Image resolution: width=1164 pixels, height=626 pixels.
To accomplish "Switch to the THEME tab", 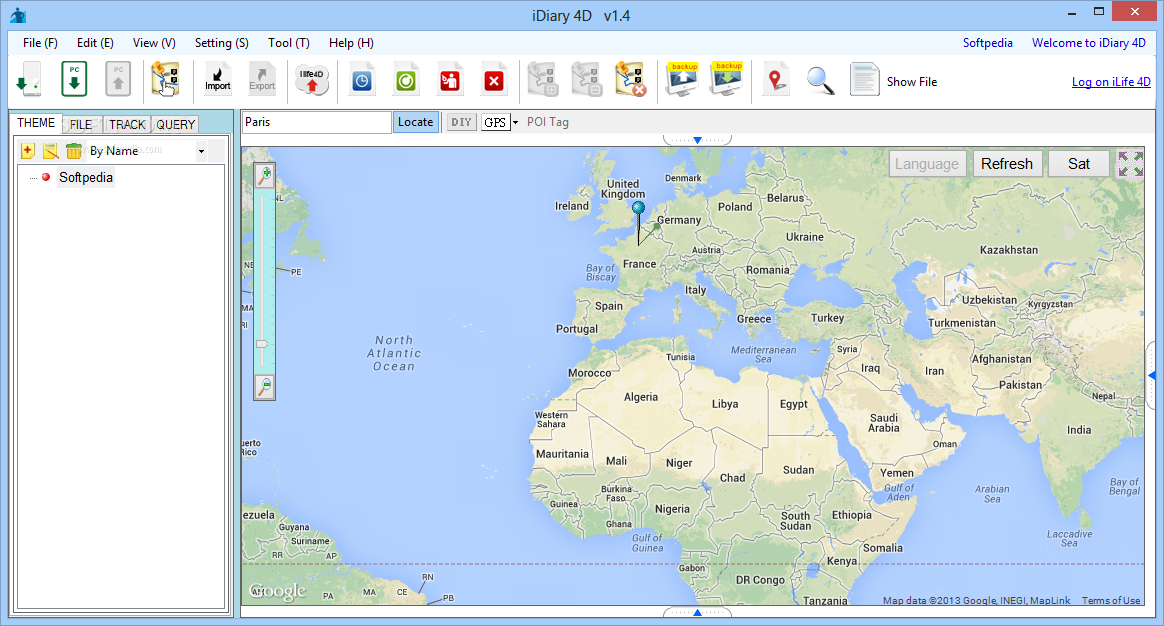I will pos(36,123).
